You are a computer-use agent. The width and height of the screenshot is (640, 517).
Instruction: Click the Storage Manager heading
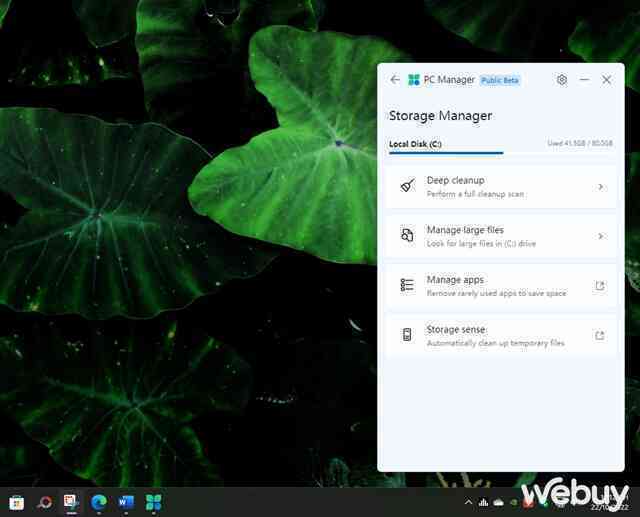coord(440,116)
